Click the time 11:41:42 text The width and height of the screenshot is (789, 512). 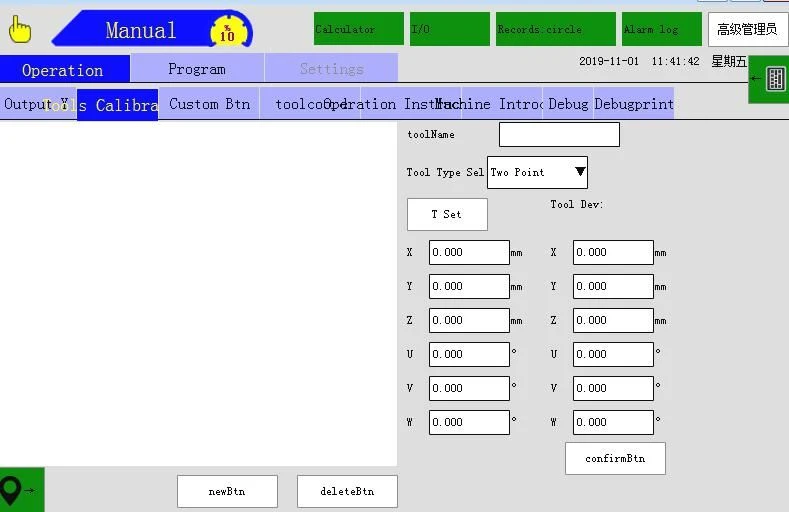click(x=675, y=61)
